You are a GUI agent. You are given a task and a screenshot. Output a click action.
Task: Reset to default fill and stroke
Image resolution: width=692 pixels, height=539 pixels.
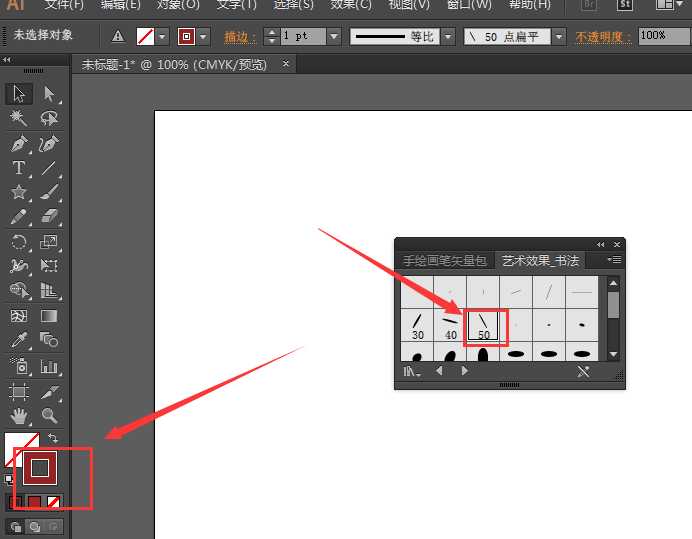(9, 479)
